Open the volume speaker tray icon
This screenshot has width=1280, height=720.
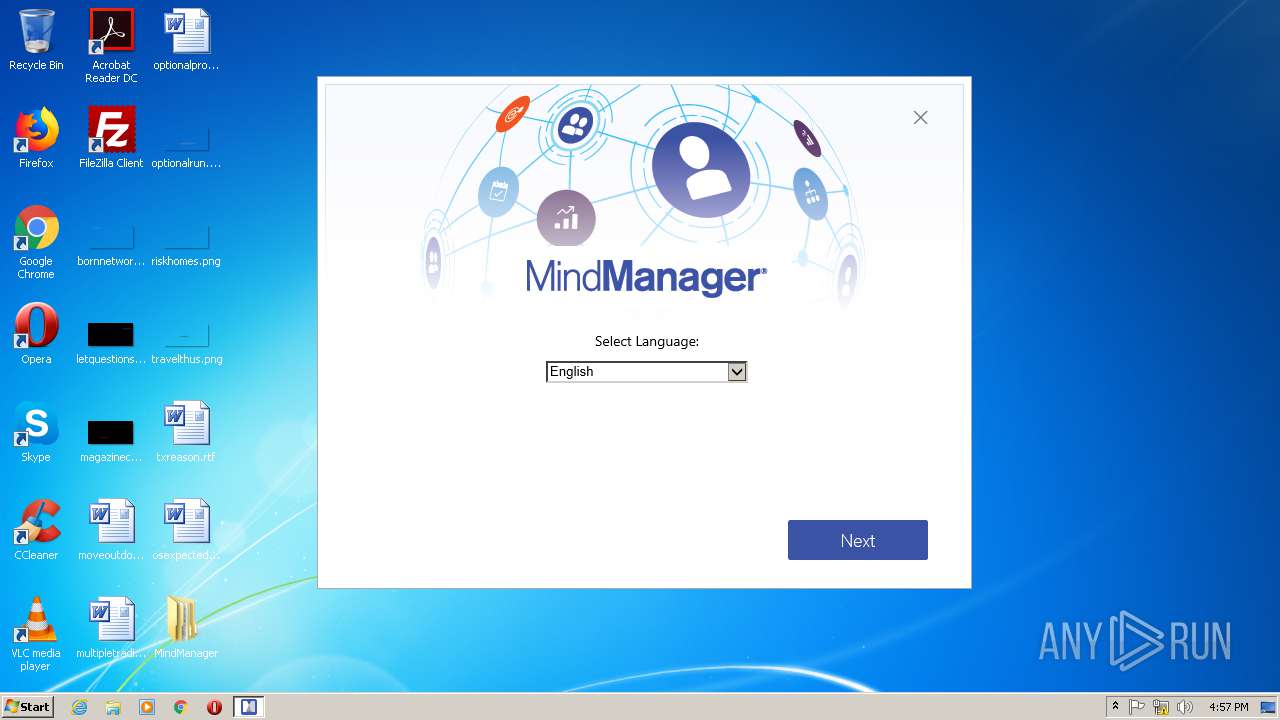[x=1185, y=707]
